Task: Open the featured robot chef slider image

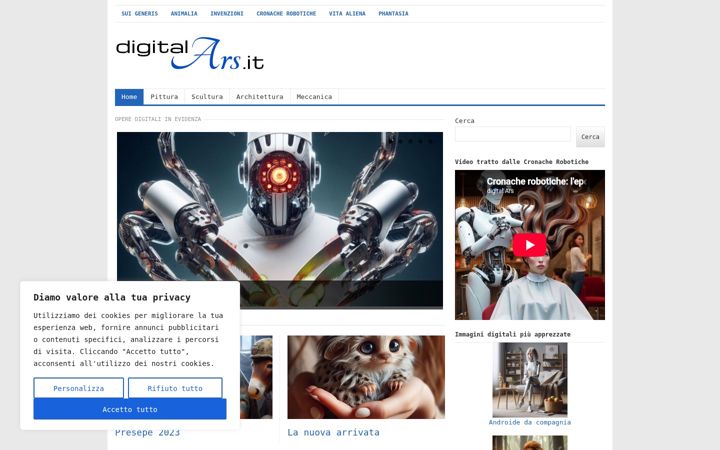Action: 280,219
